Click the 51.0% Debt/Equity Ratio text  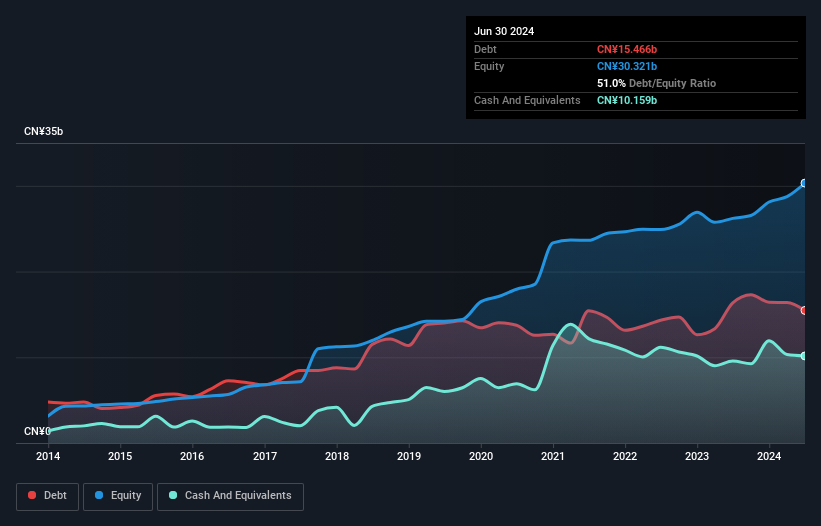pos(656,83)
